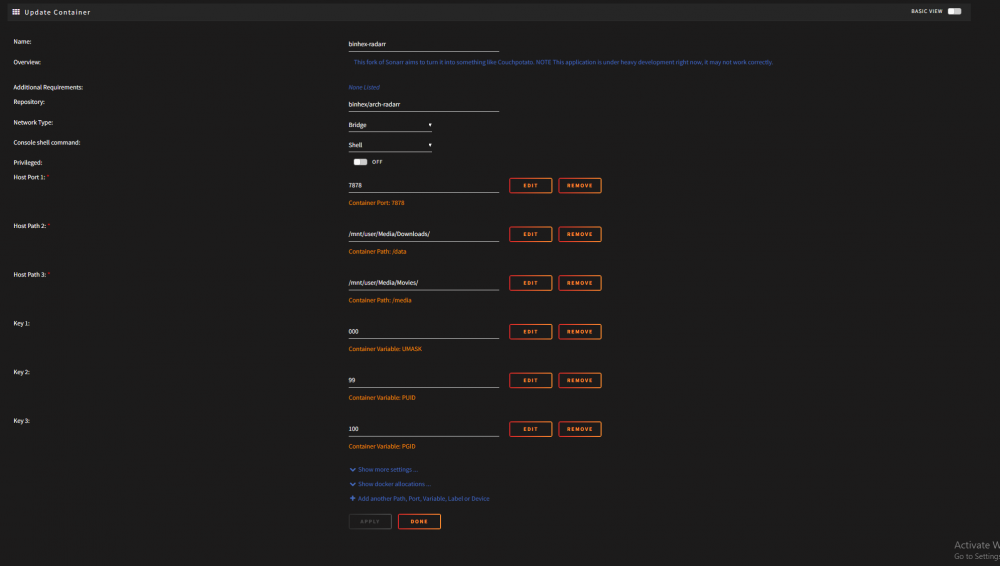Toggle the Privileged switch
The width and height of the screenshot is (1000, 566).
[x=360, y=162]
